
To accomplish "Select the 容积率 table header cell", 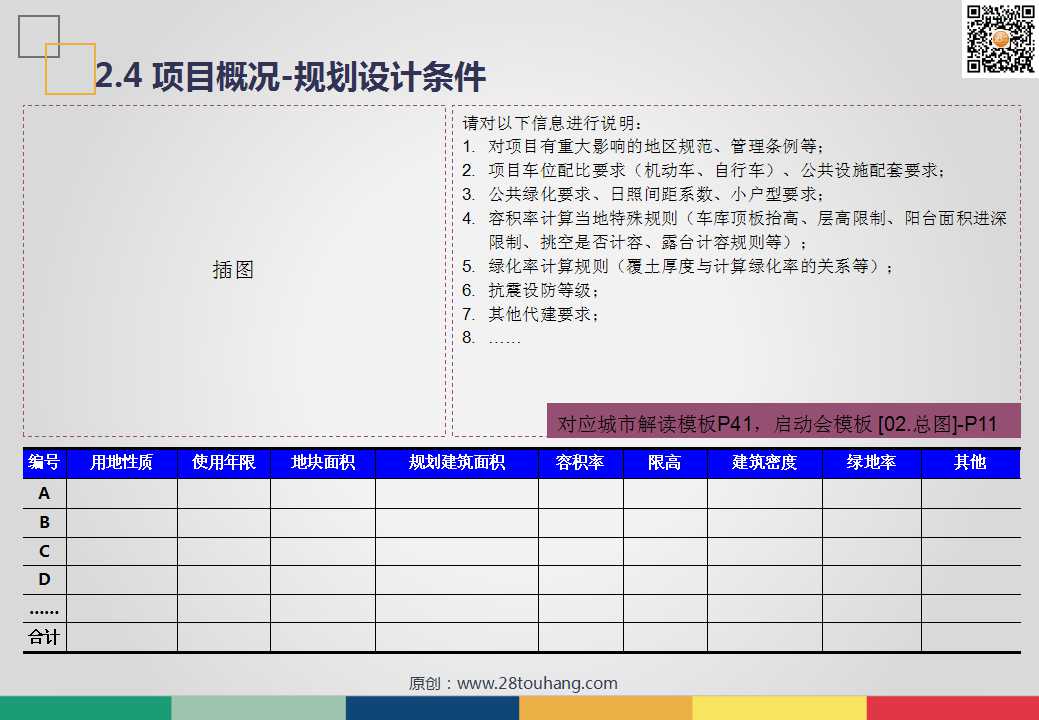I will click(580, 462).
